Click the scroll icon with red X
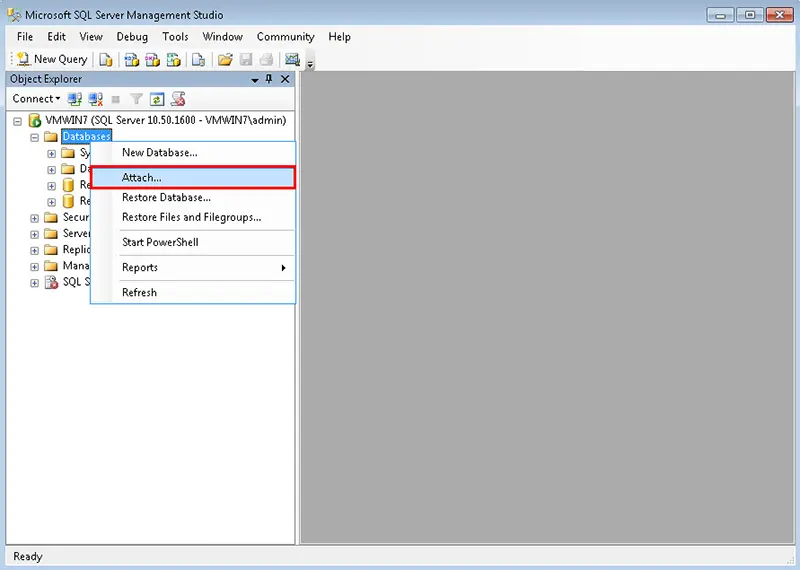800x570 pixels. pyautogui.click(x=178, y=99)
